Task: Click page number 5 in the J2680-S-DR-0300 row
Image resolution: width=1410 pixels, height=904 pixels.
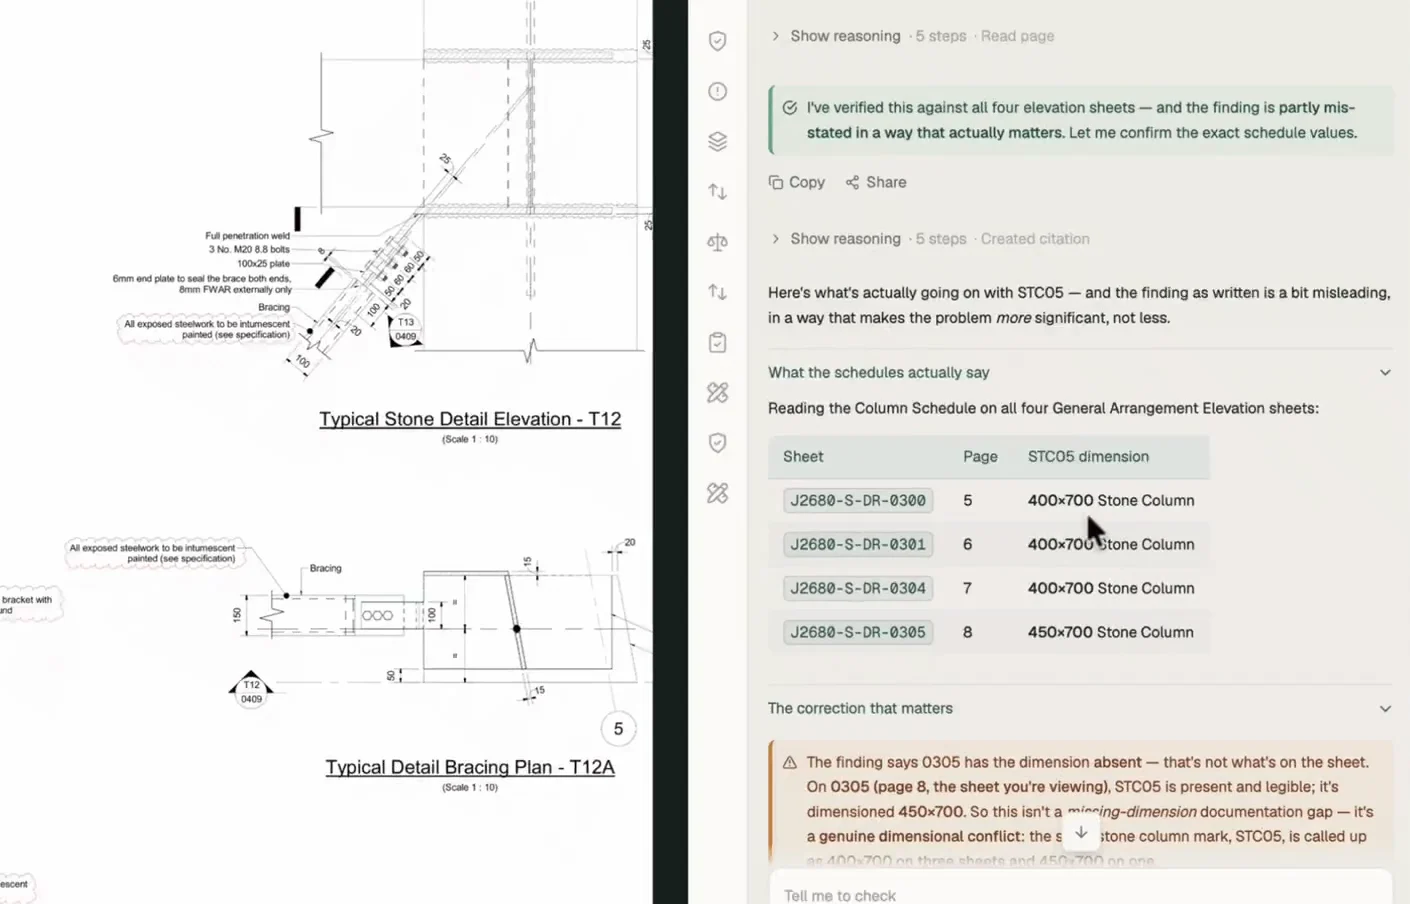Action: click(x=967, y=500)
